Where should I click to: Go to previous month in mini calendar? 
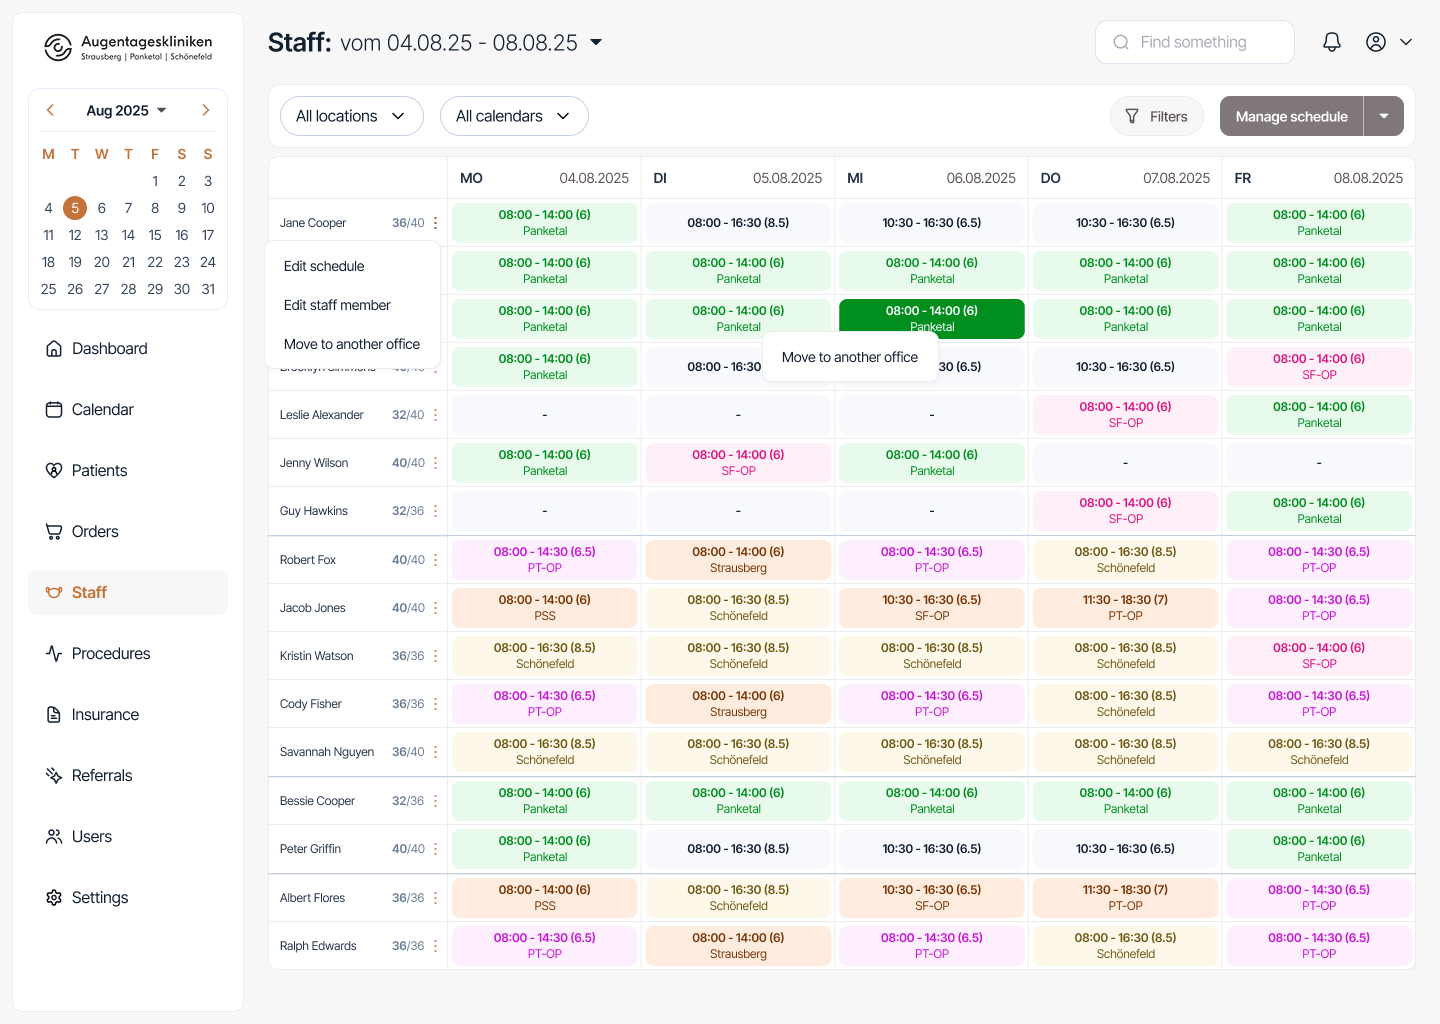click(50, 110)
